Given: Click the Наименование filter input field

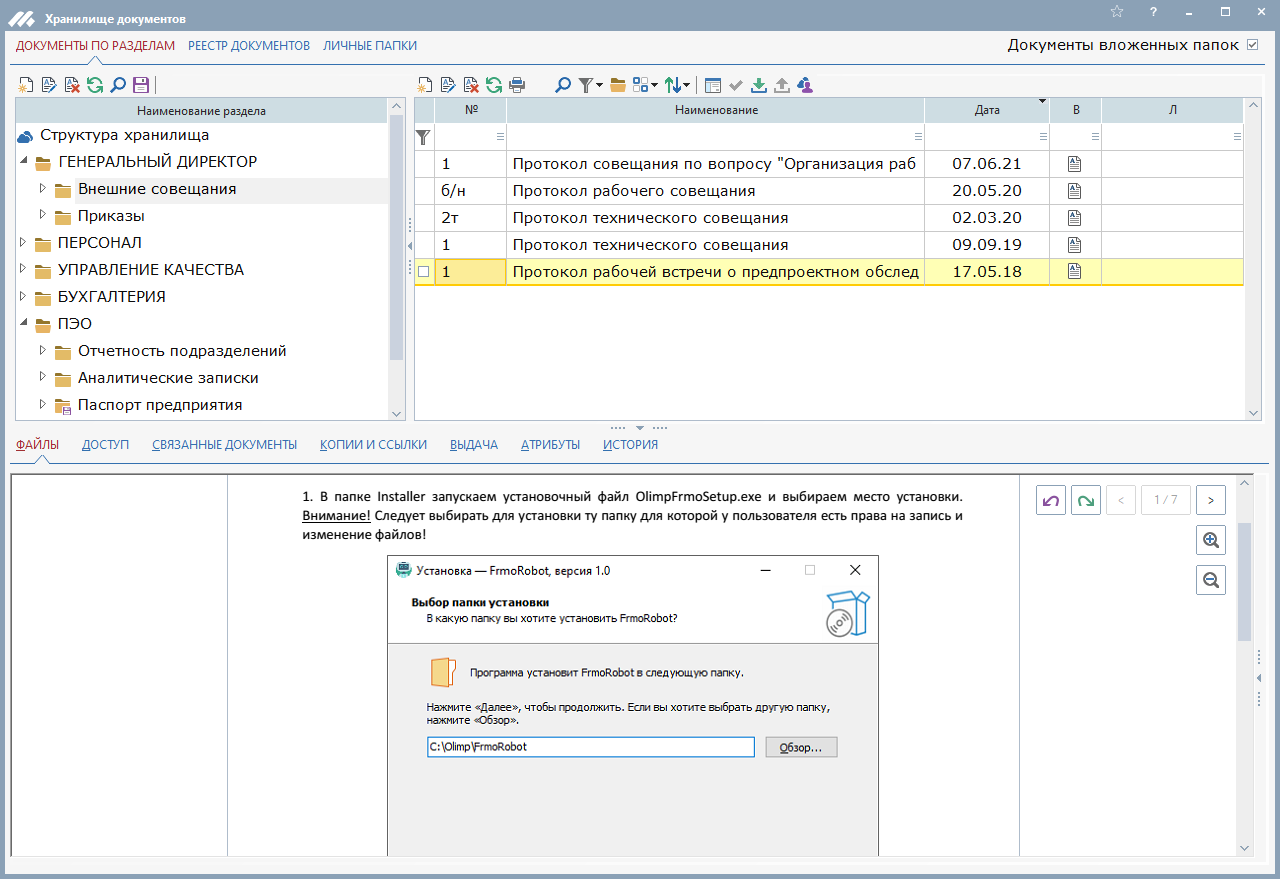Looking at the screenshot, I should (x=716, y=136).
